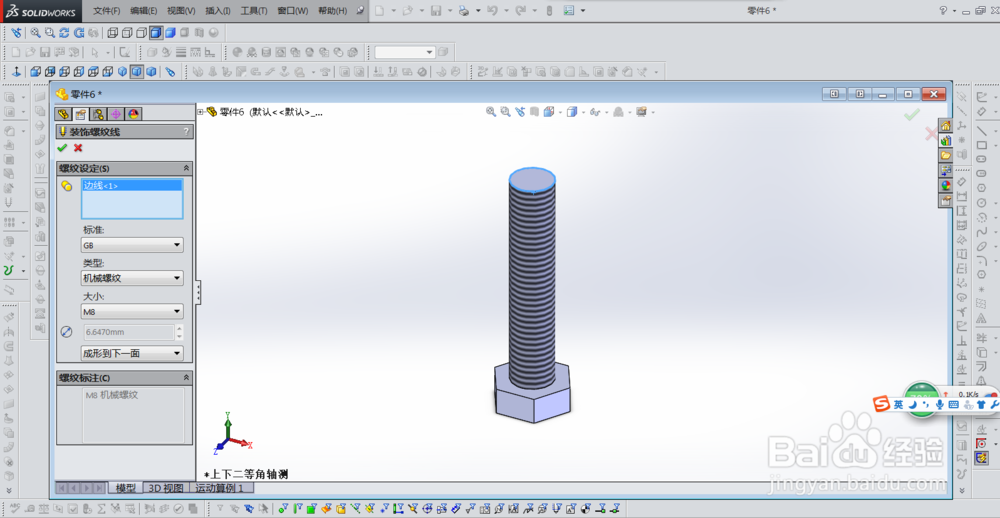The height and width of the screenshot is (518, 1000).
Task: Click Zoom to Fit in viewport toolbar
Action: tap(490, 112)
